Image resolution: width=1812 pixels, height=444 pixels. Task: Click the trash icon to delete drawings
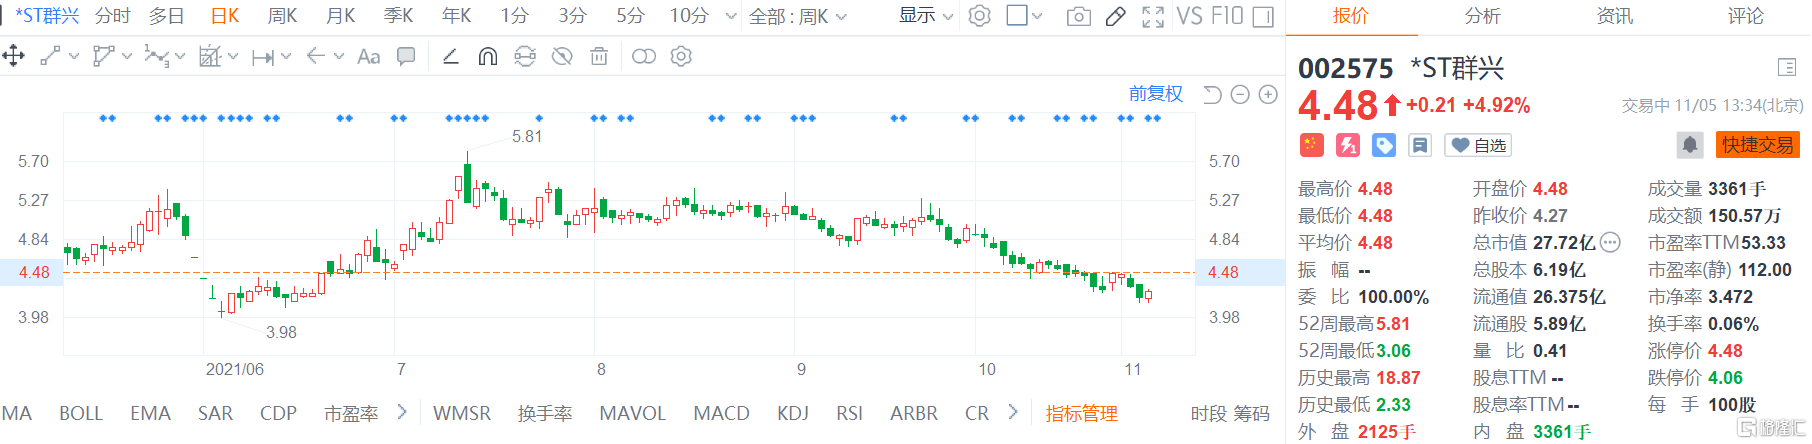[599, 57]
